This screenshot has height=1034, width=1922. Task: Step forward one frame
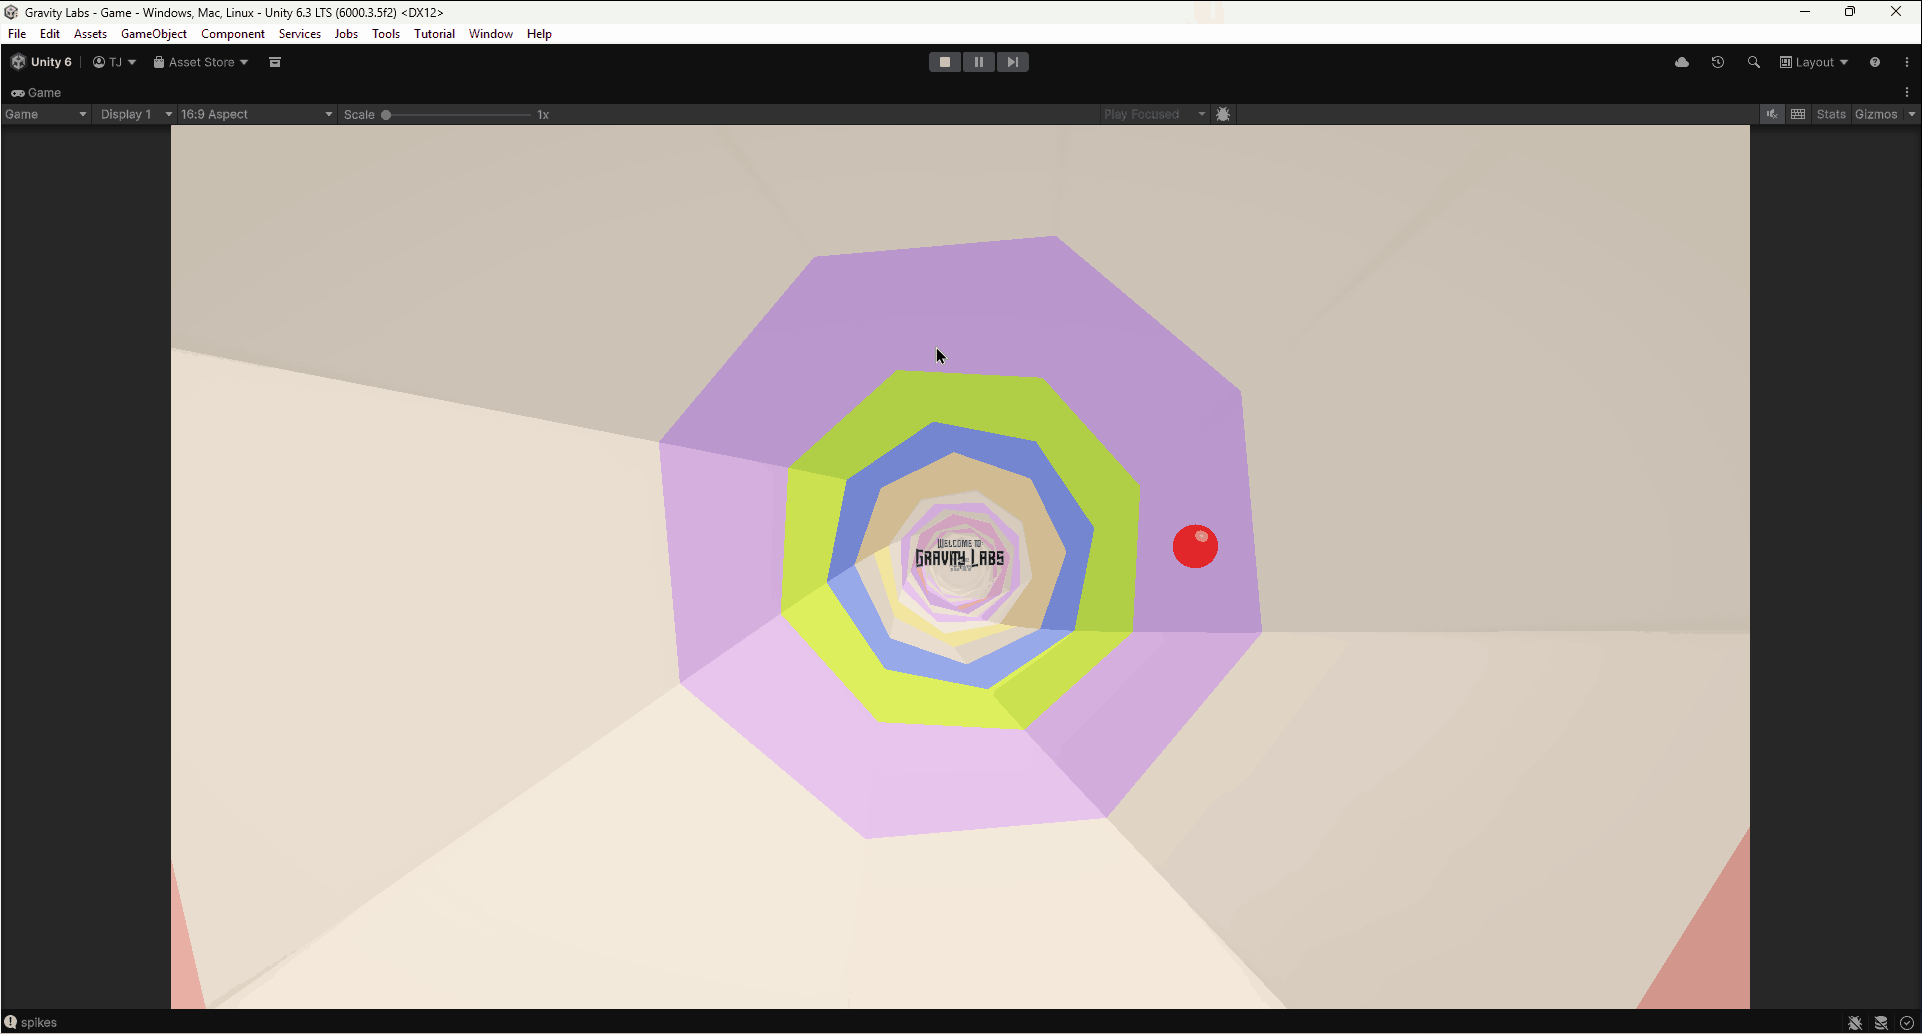(1012, 62)
